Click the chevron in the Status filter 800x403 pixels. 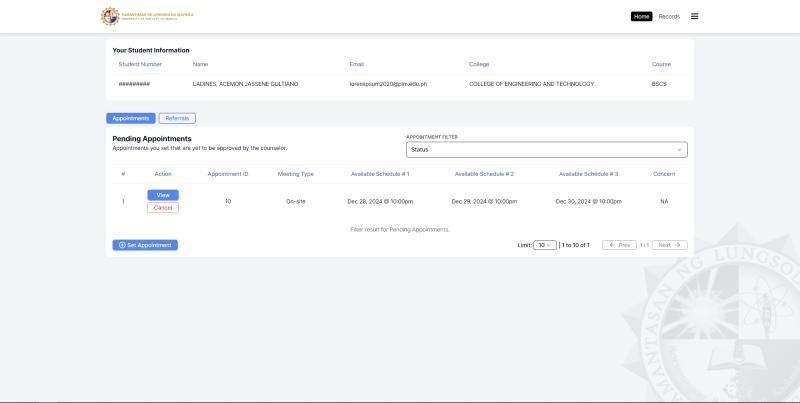[x=680, y=149]
